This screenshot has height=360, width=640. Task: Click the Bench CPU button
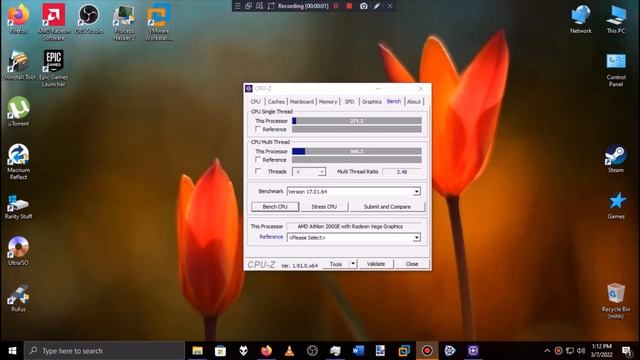tap(275, 207)
